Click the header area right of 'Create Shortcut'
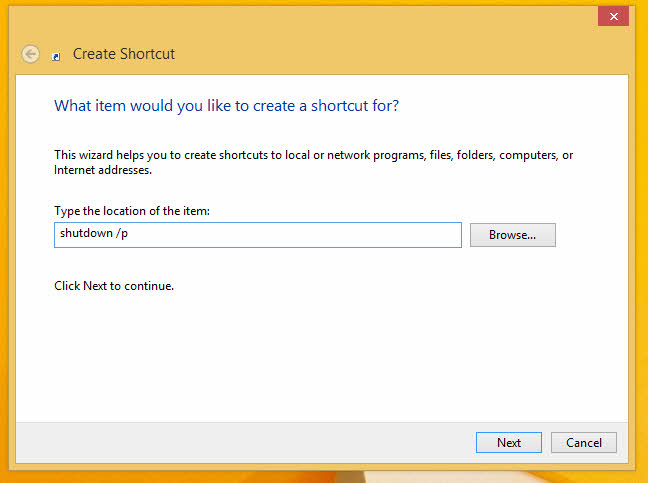Viewport: 648px width, 483px height. [x=400, y=54]
